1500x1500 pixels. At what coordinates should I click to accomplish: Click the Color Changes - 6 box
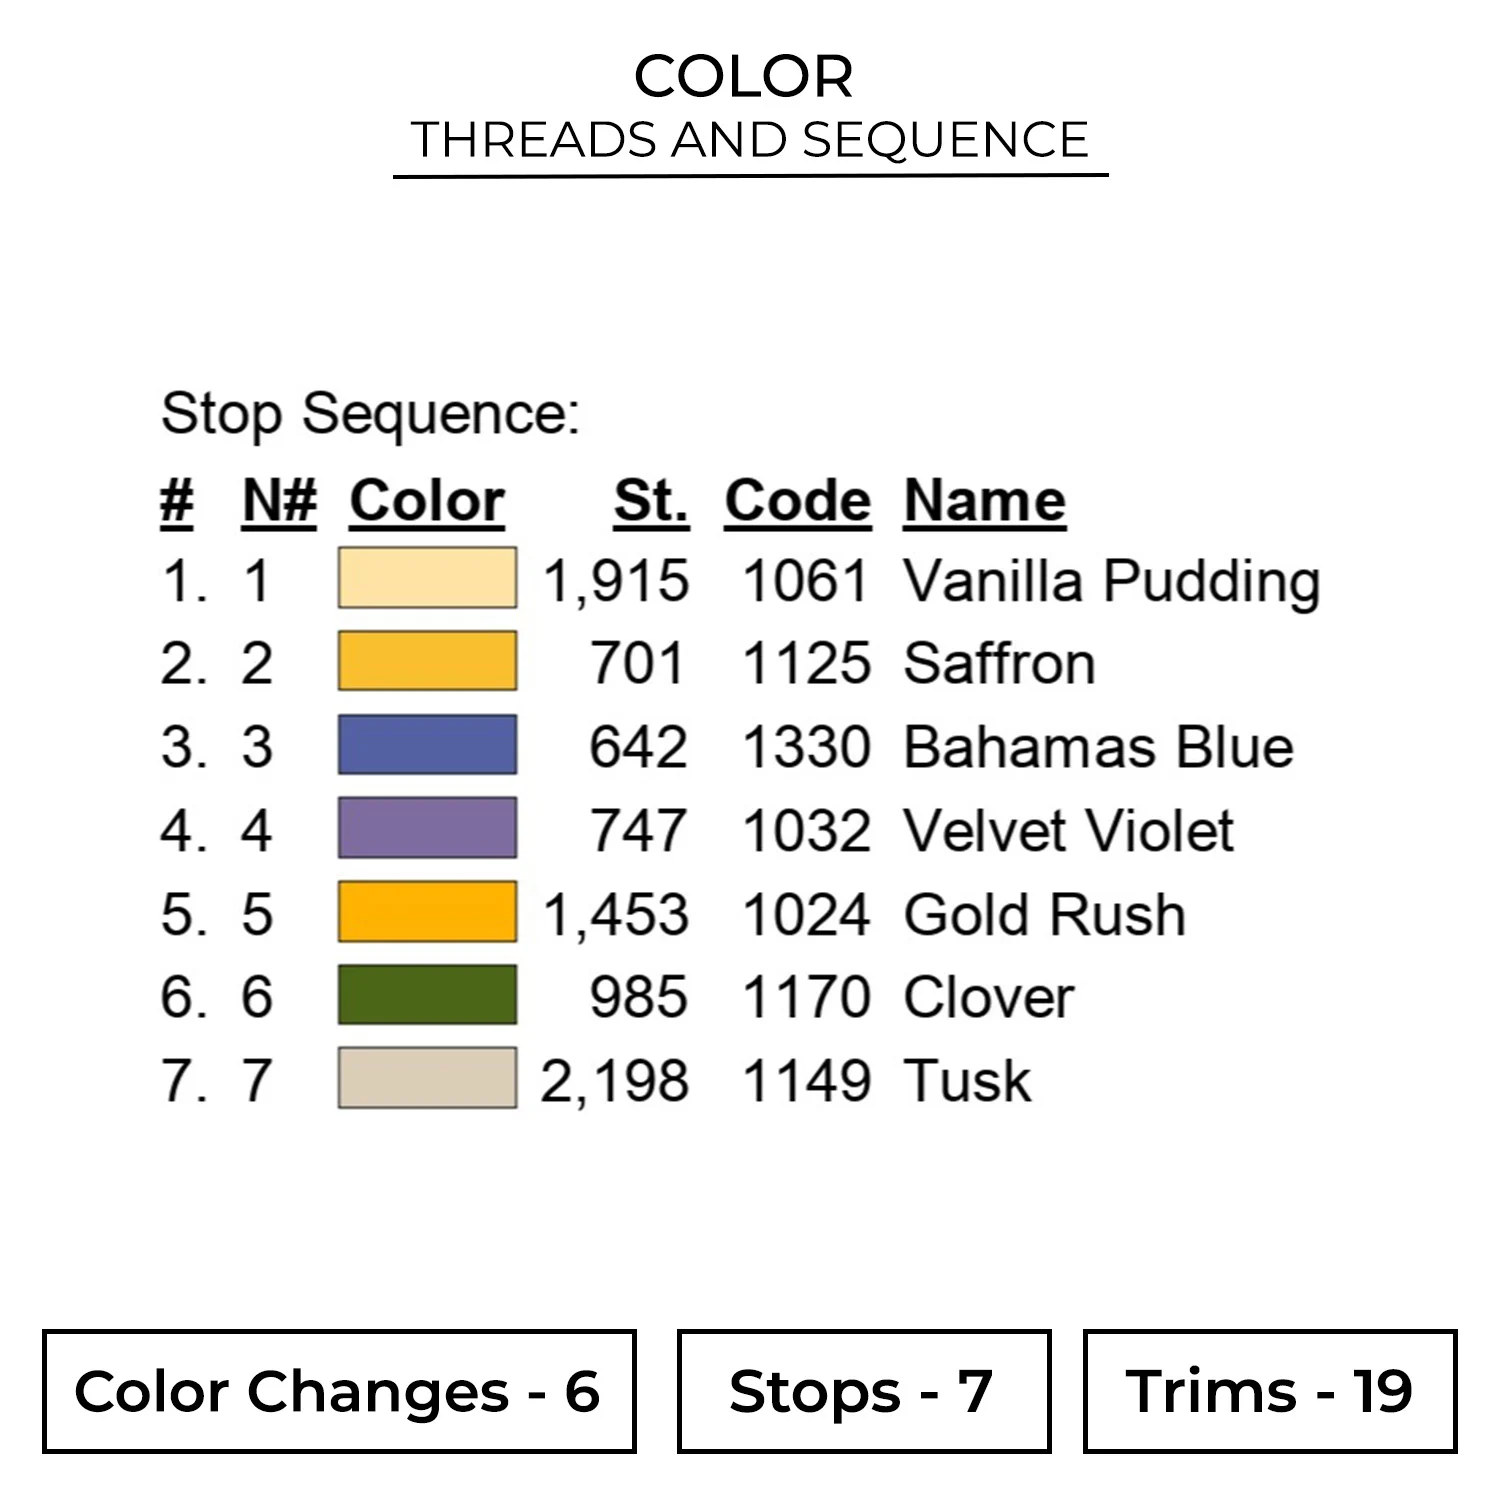pyautogui.click(x=339, y=1391)
